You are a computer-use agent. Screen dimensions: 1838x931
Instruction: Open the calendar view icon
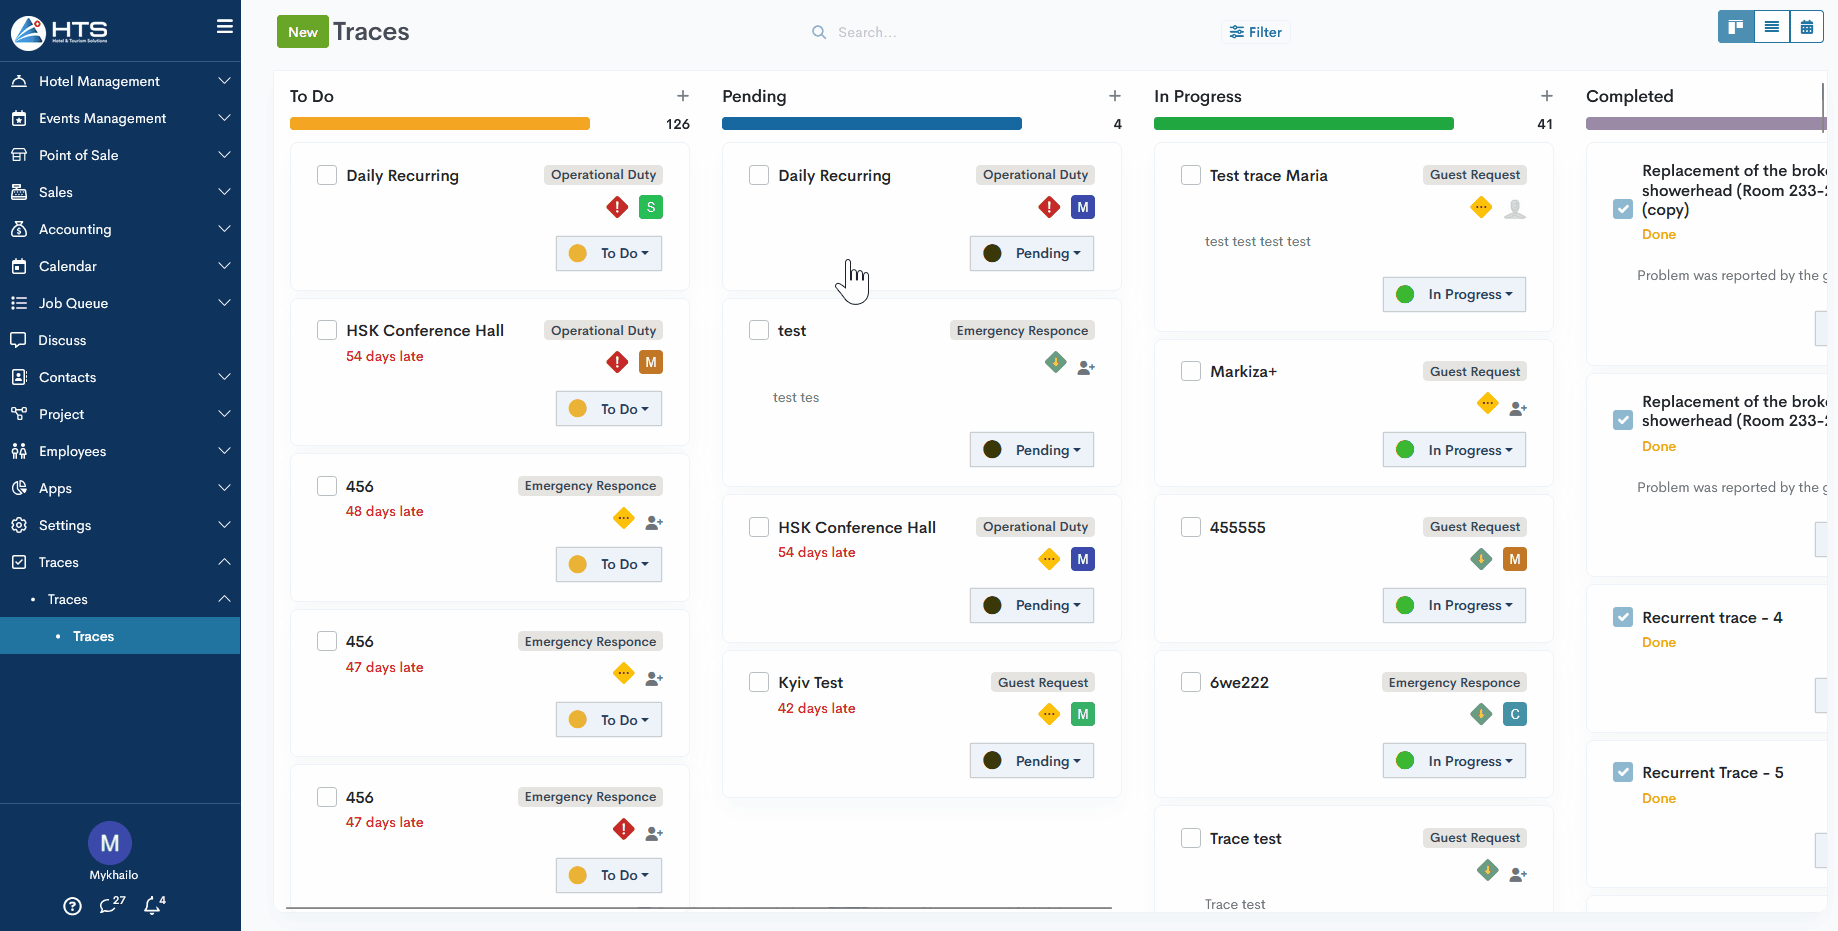click(1806, 27)
